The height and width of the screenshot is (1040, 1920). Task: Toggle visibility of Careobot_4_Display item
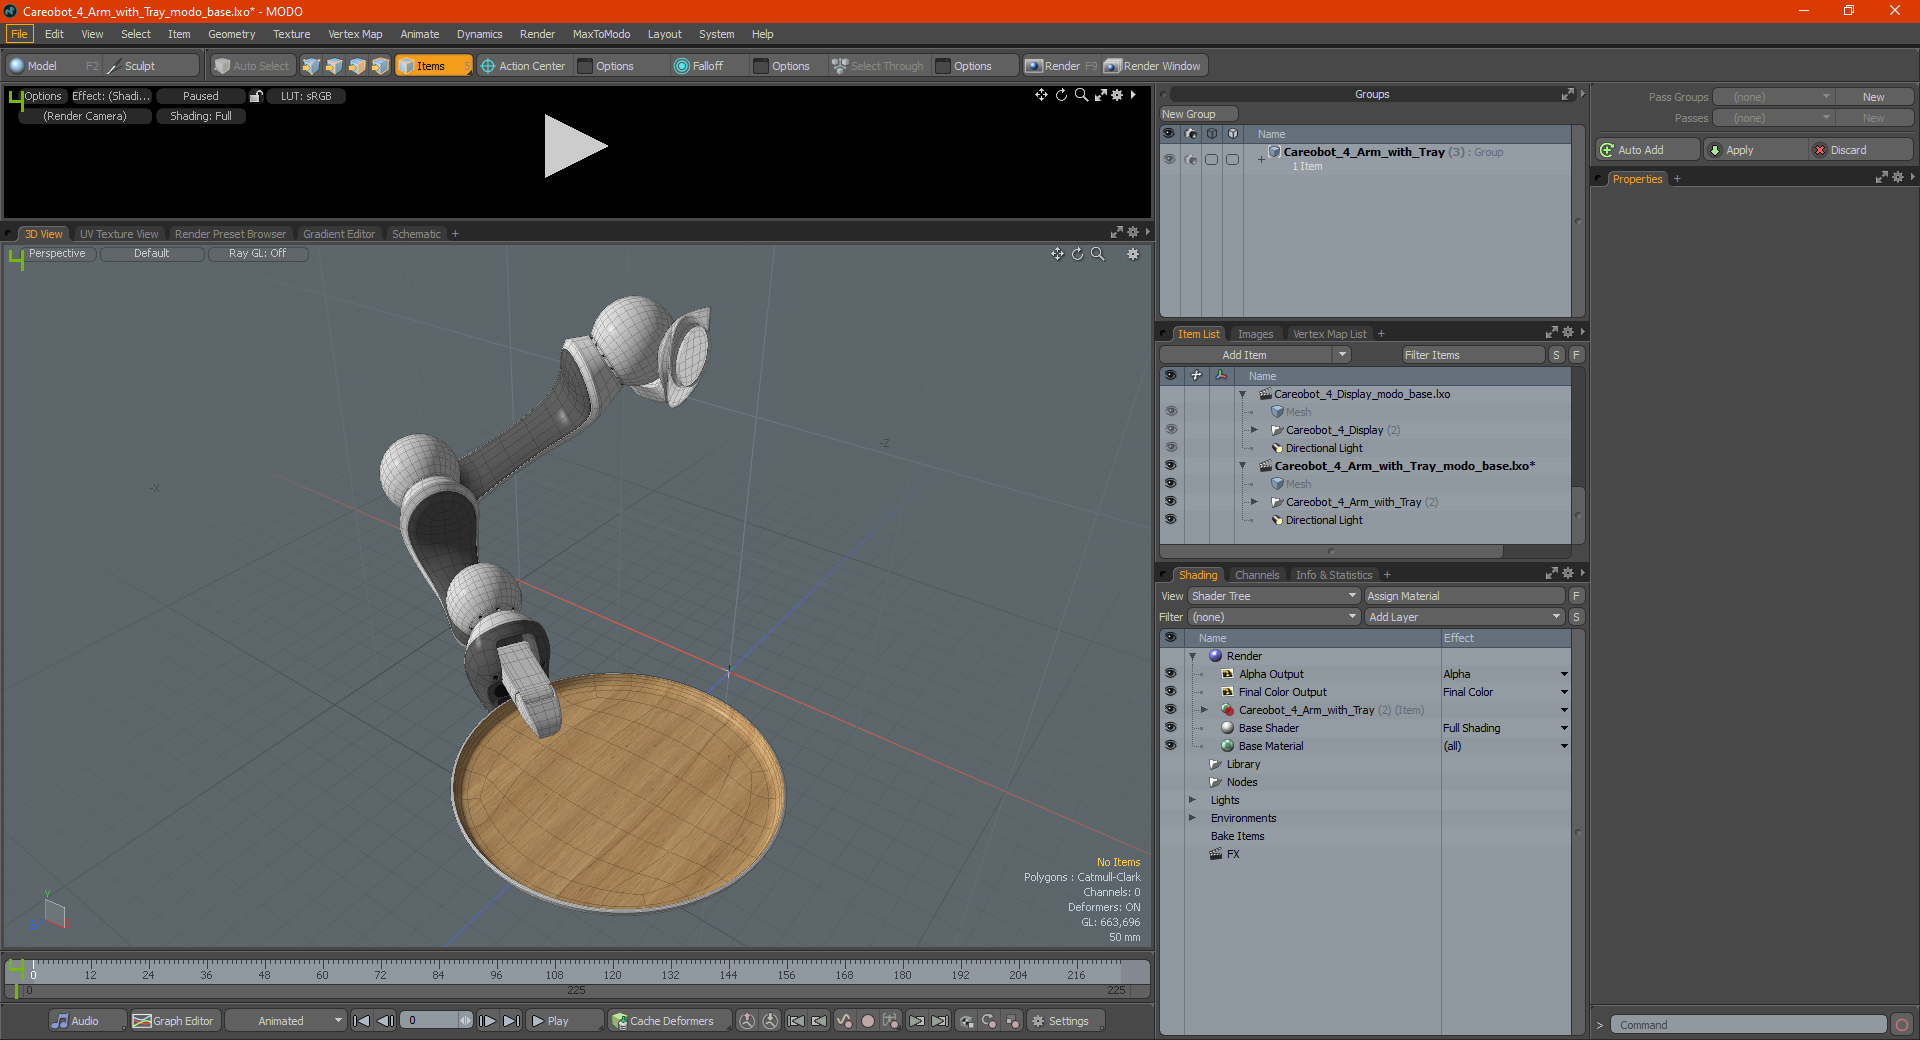pyautogui.click(x=1170, y=430)
